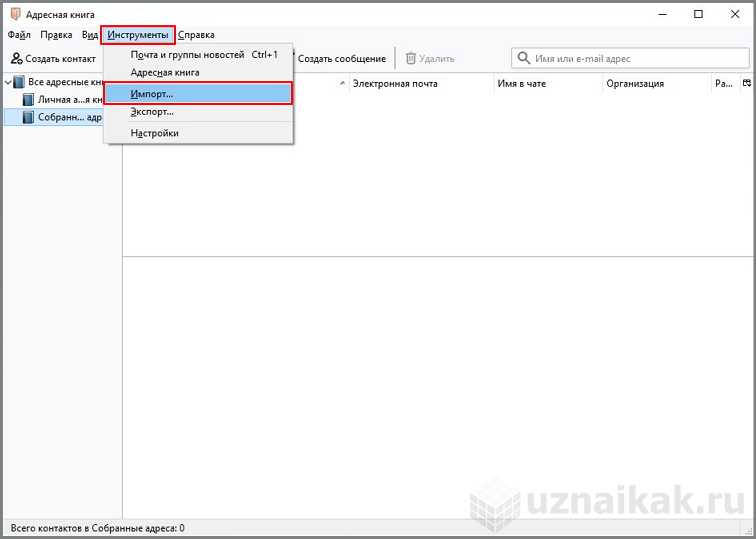Click the Инструменты menu
The image size is (756, 539).
pos(138,35)
